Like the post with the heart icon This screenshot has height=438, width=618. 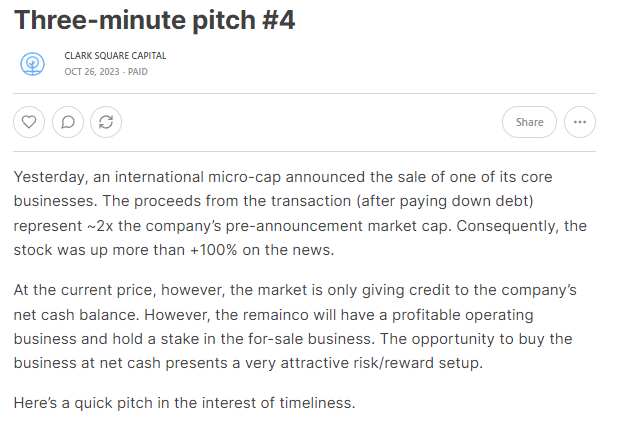click(x=29, y=122)
